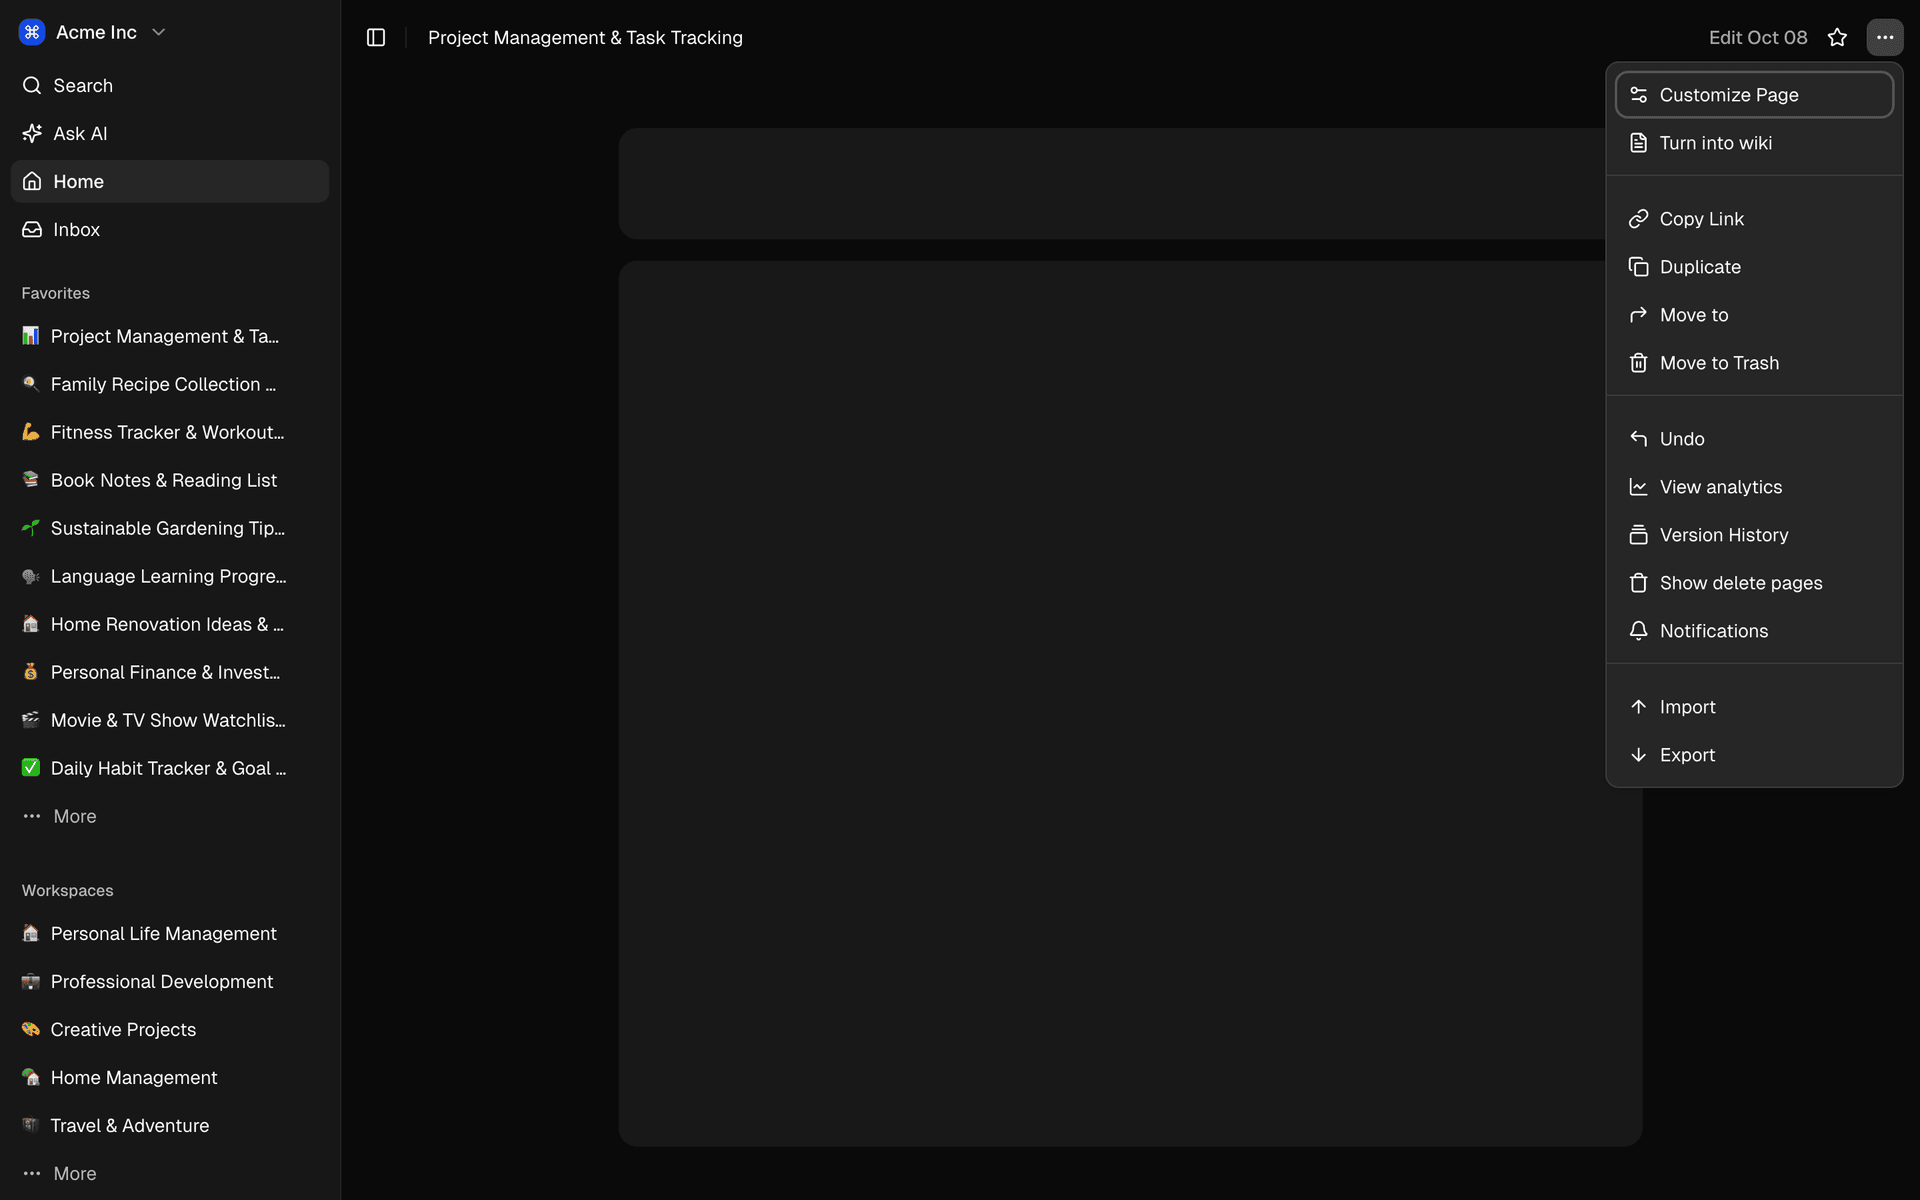Viewport: 1920px width, 1200px height.
Task: Select Home in the sidebar
Action: click(x=78, y=181)
